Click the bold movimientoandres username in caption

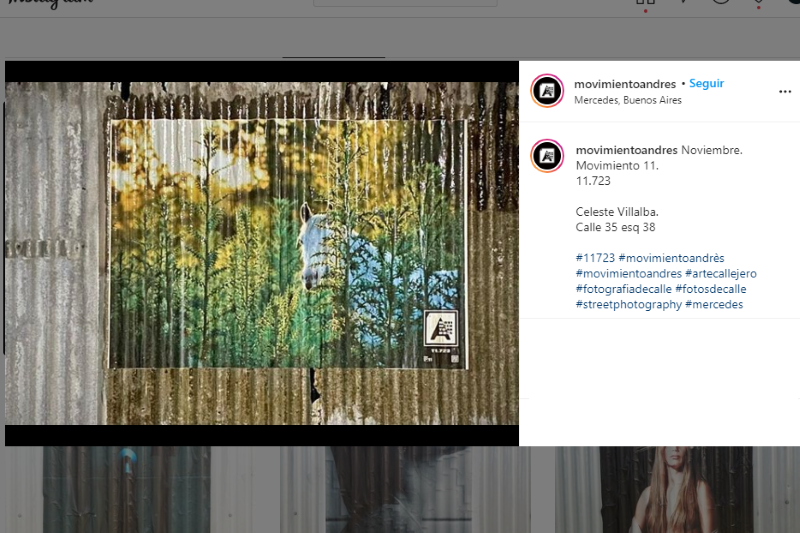[626, 150]
